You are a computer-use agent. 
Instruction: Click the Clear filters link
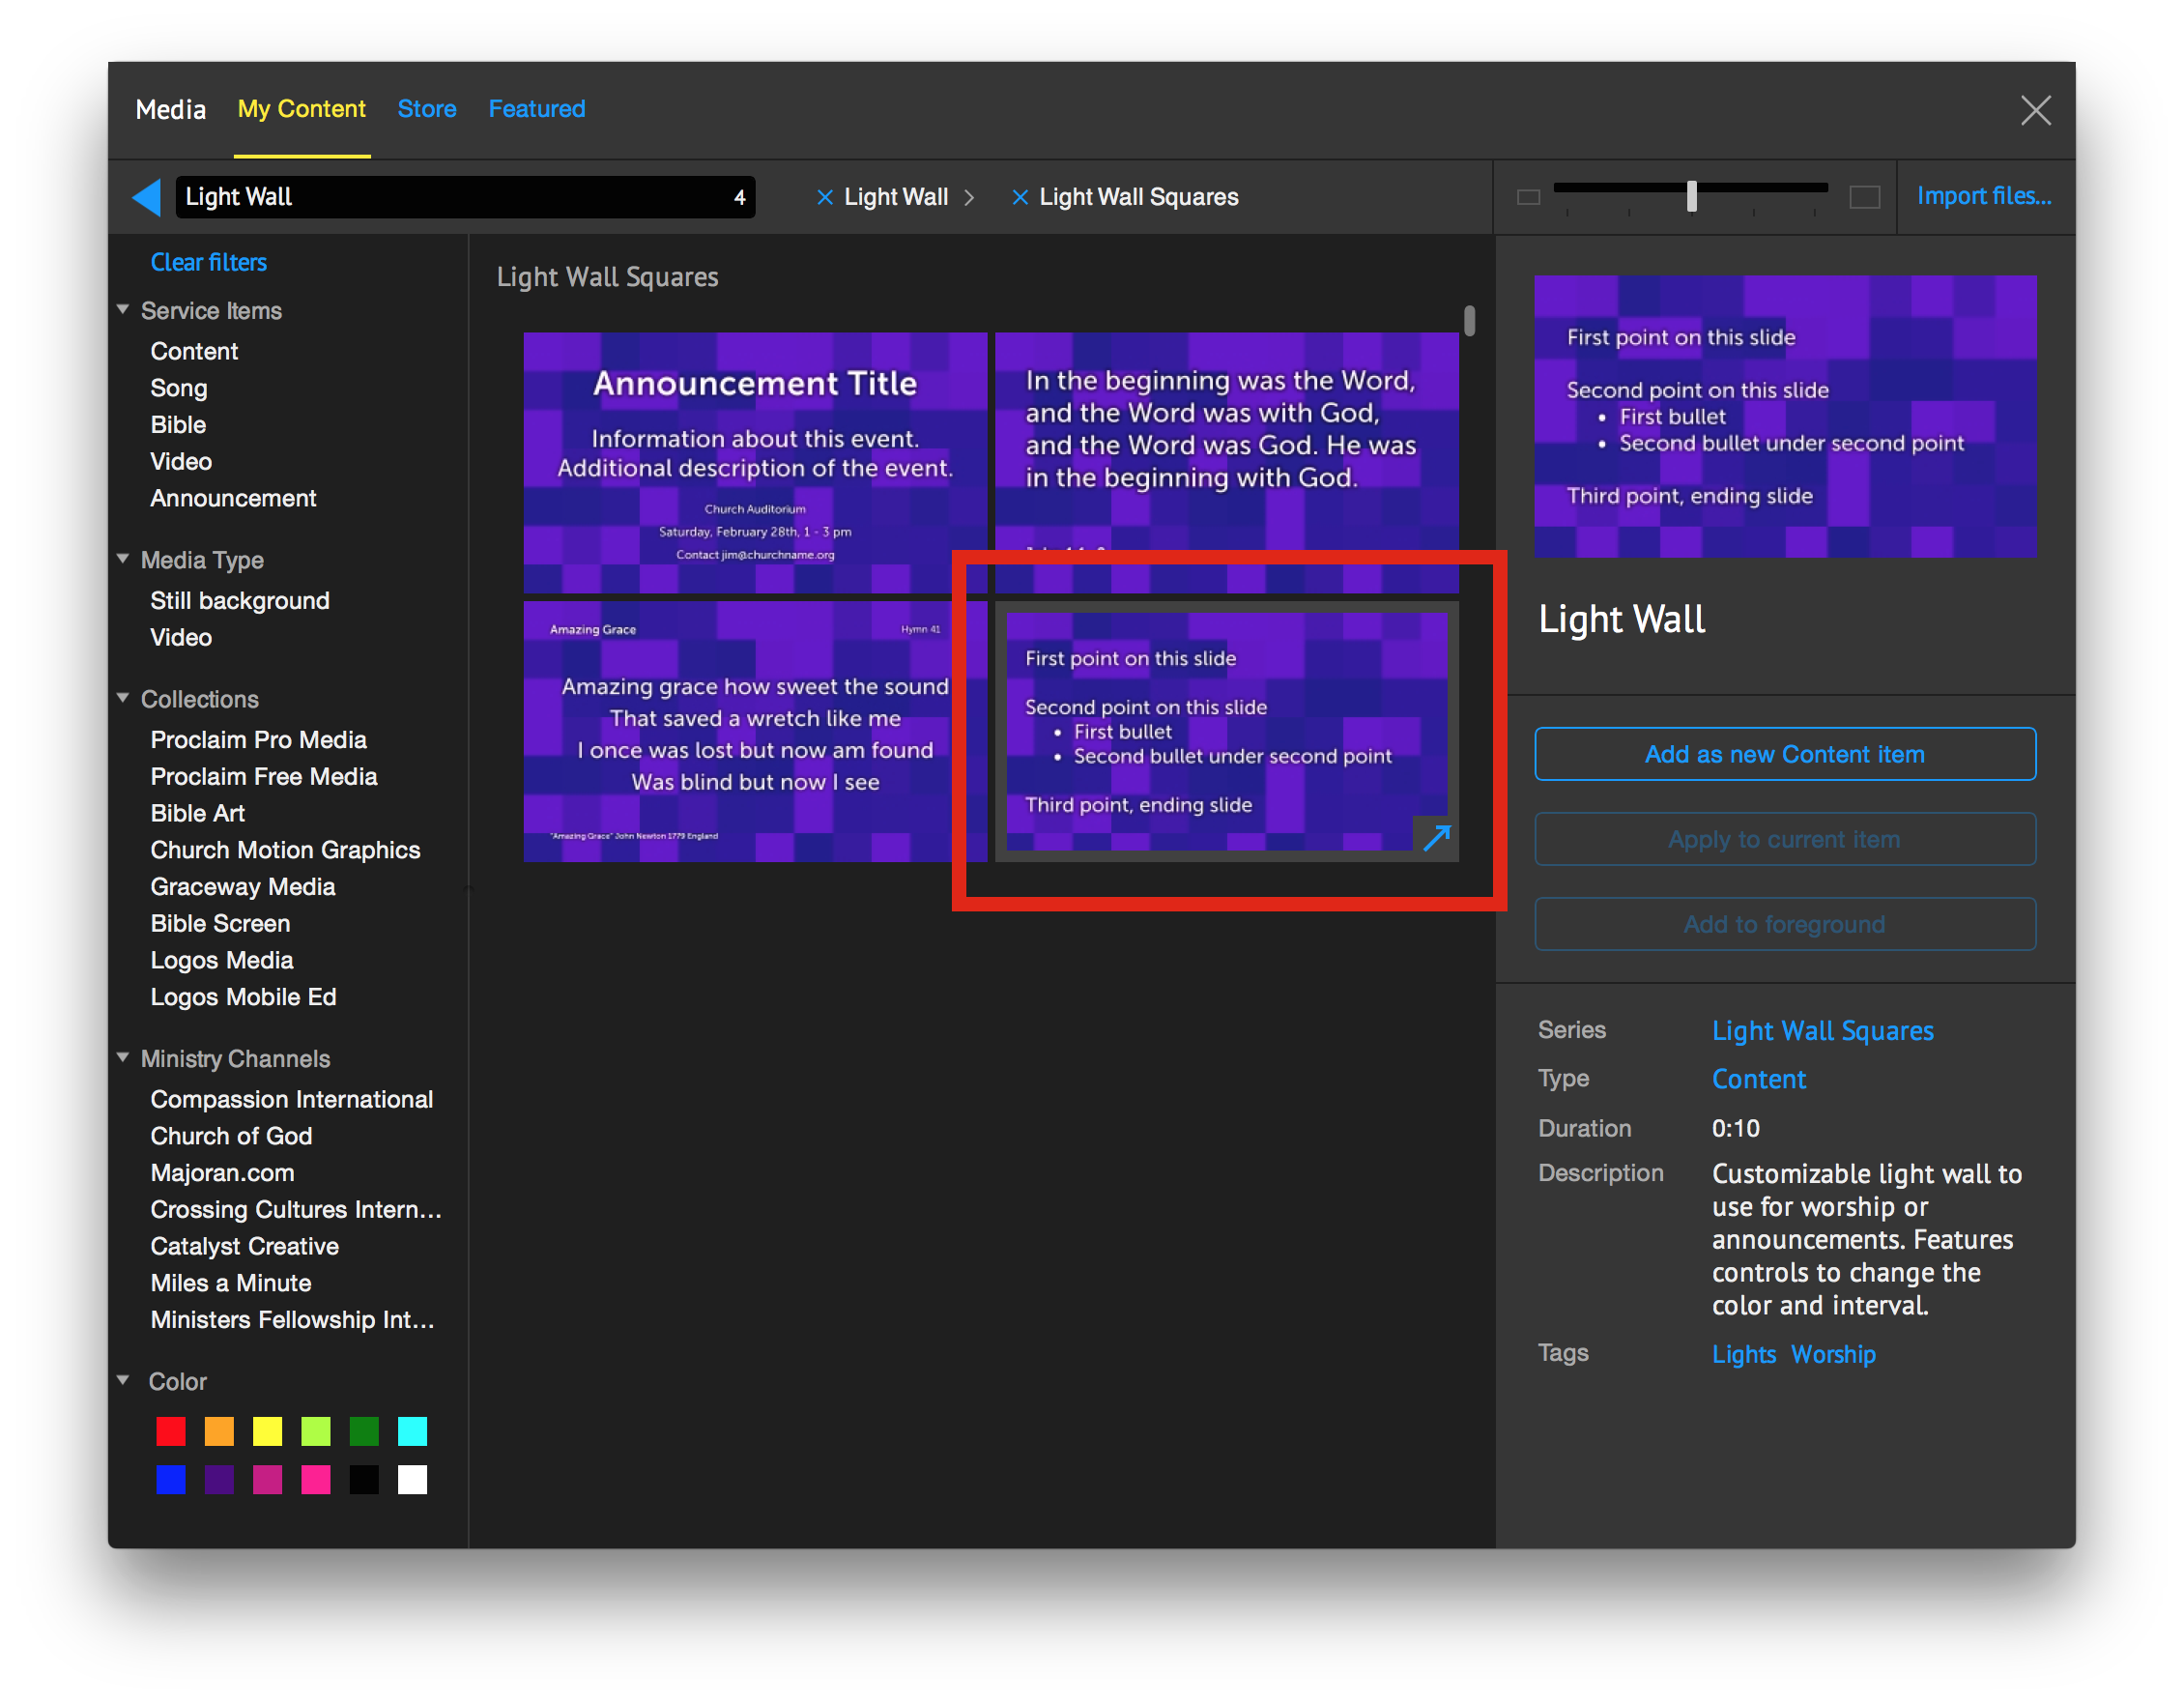208,262
